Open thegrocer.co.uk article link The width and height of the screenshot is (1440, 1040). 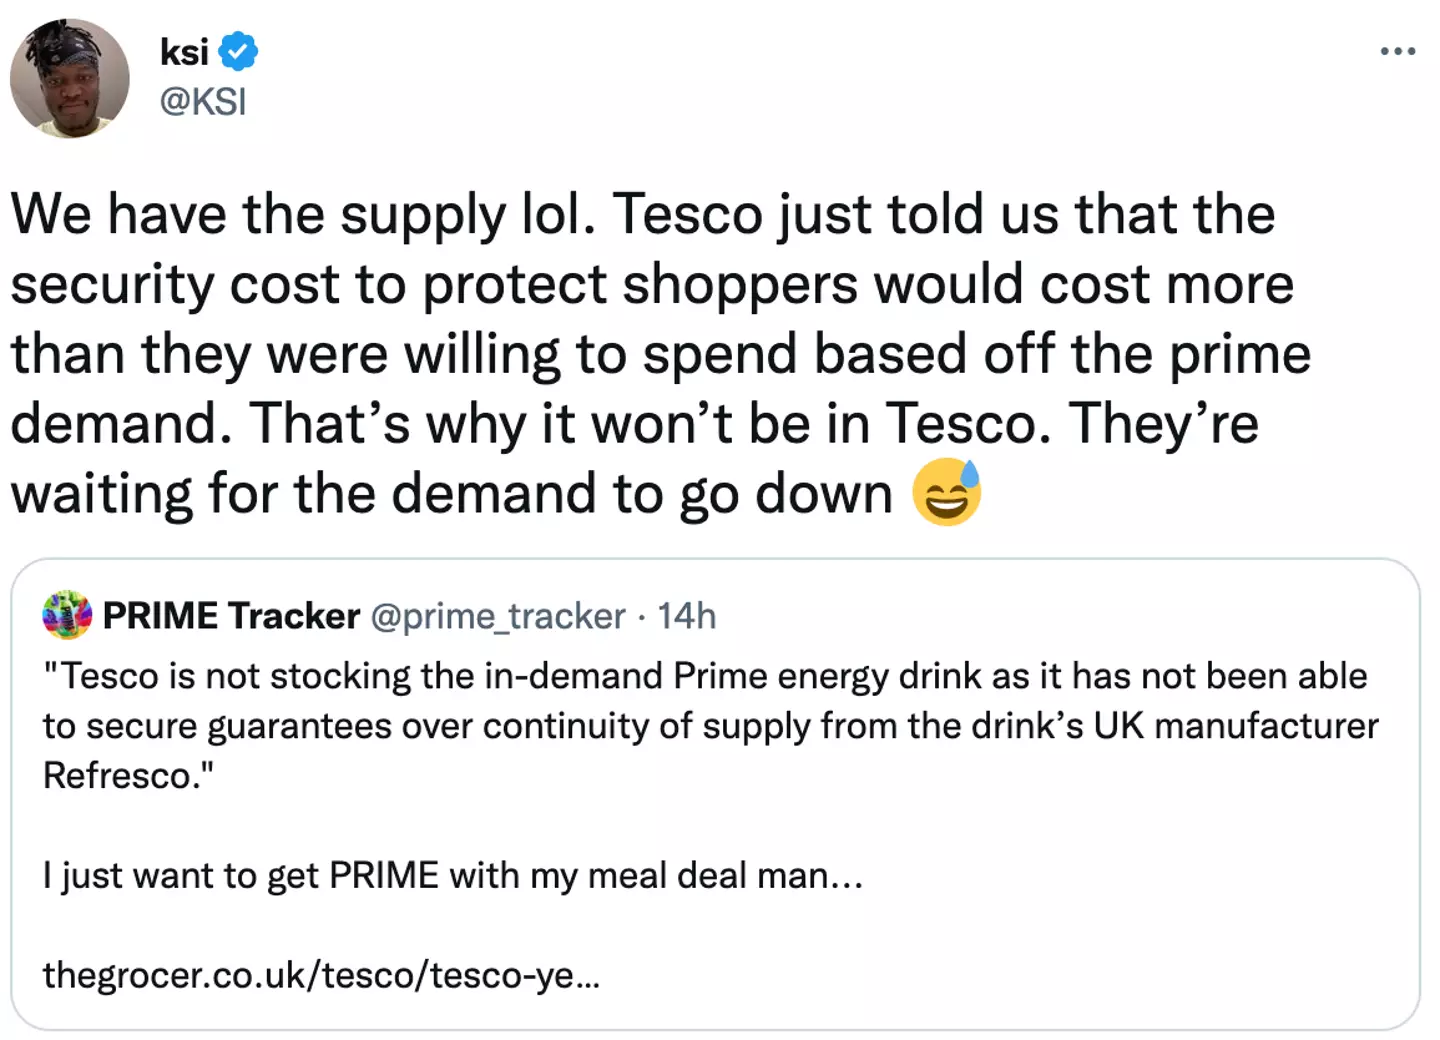point(321,974)
